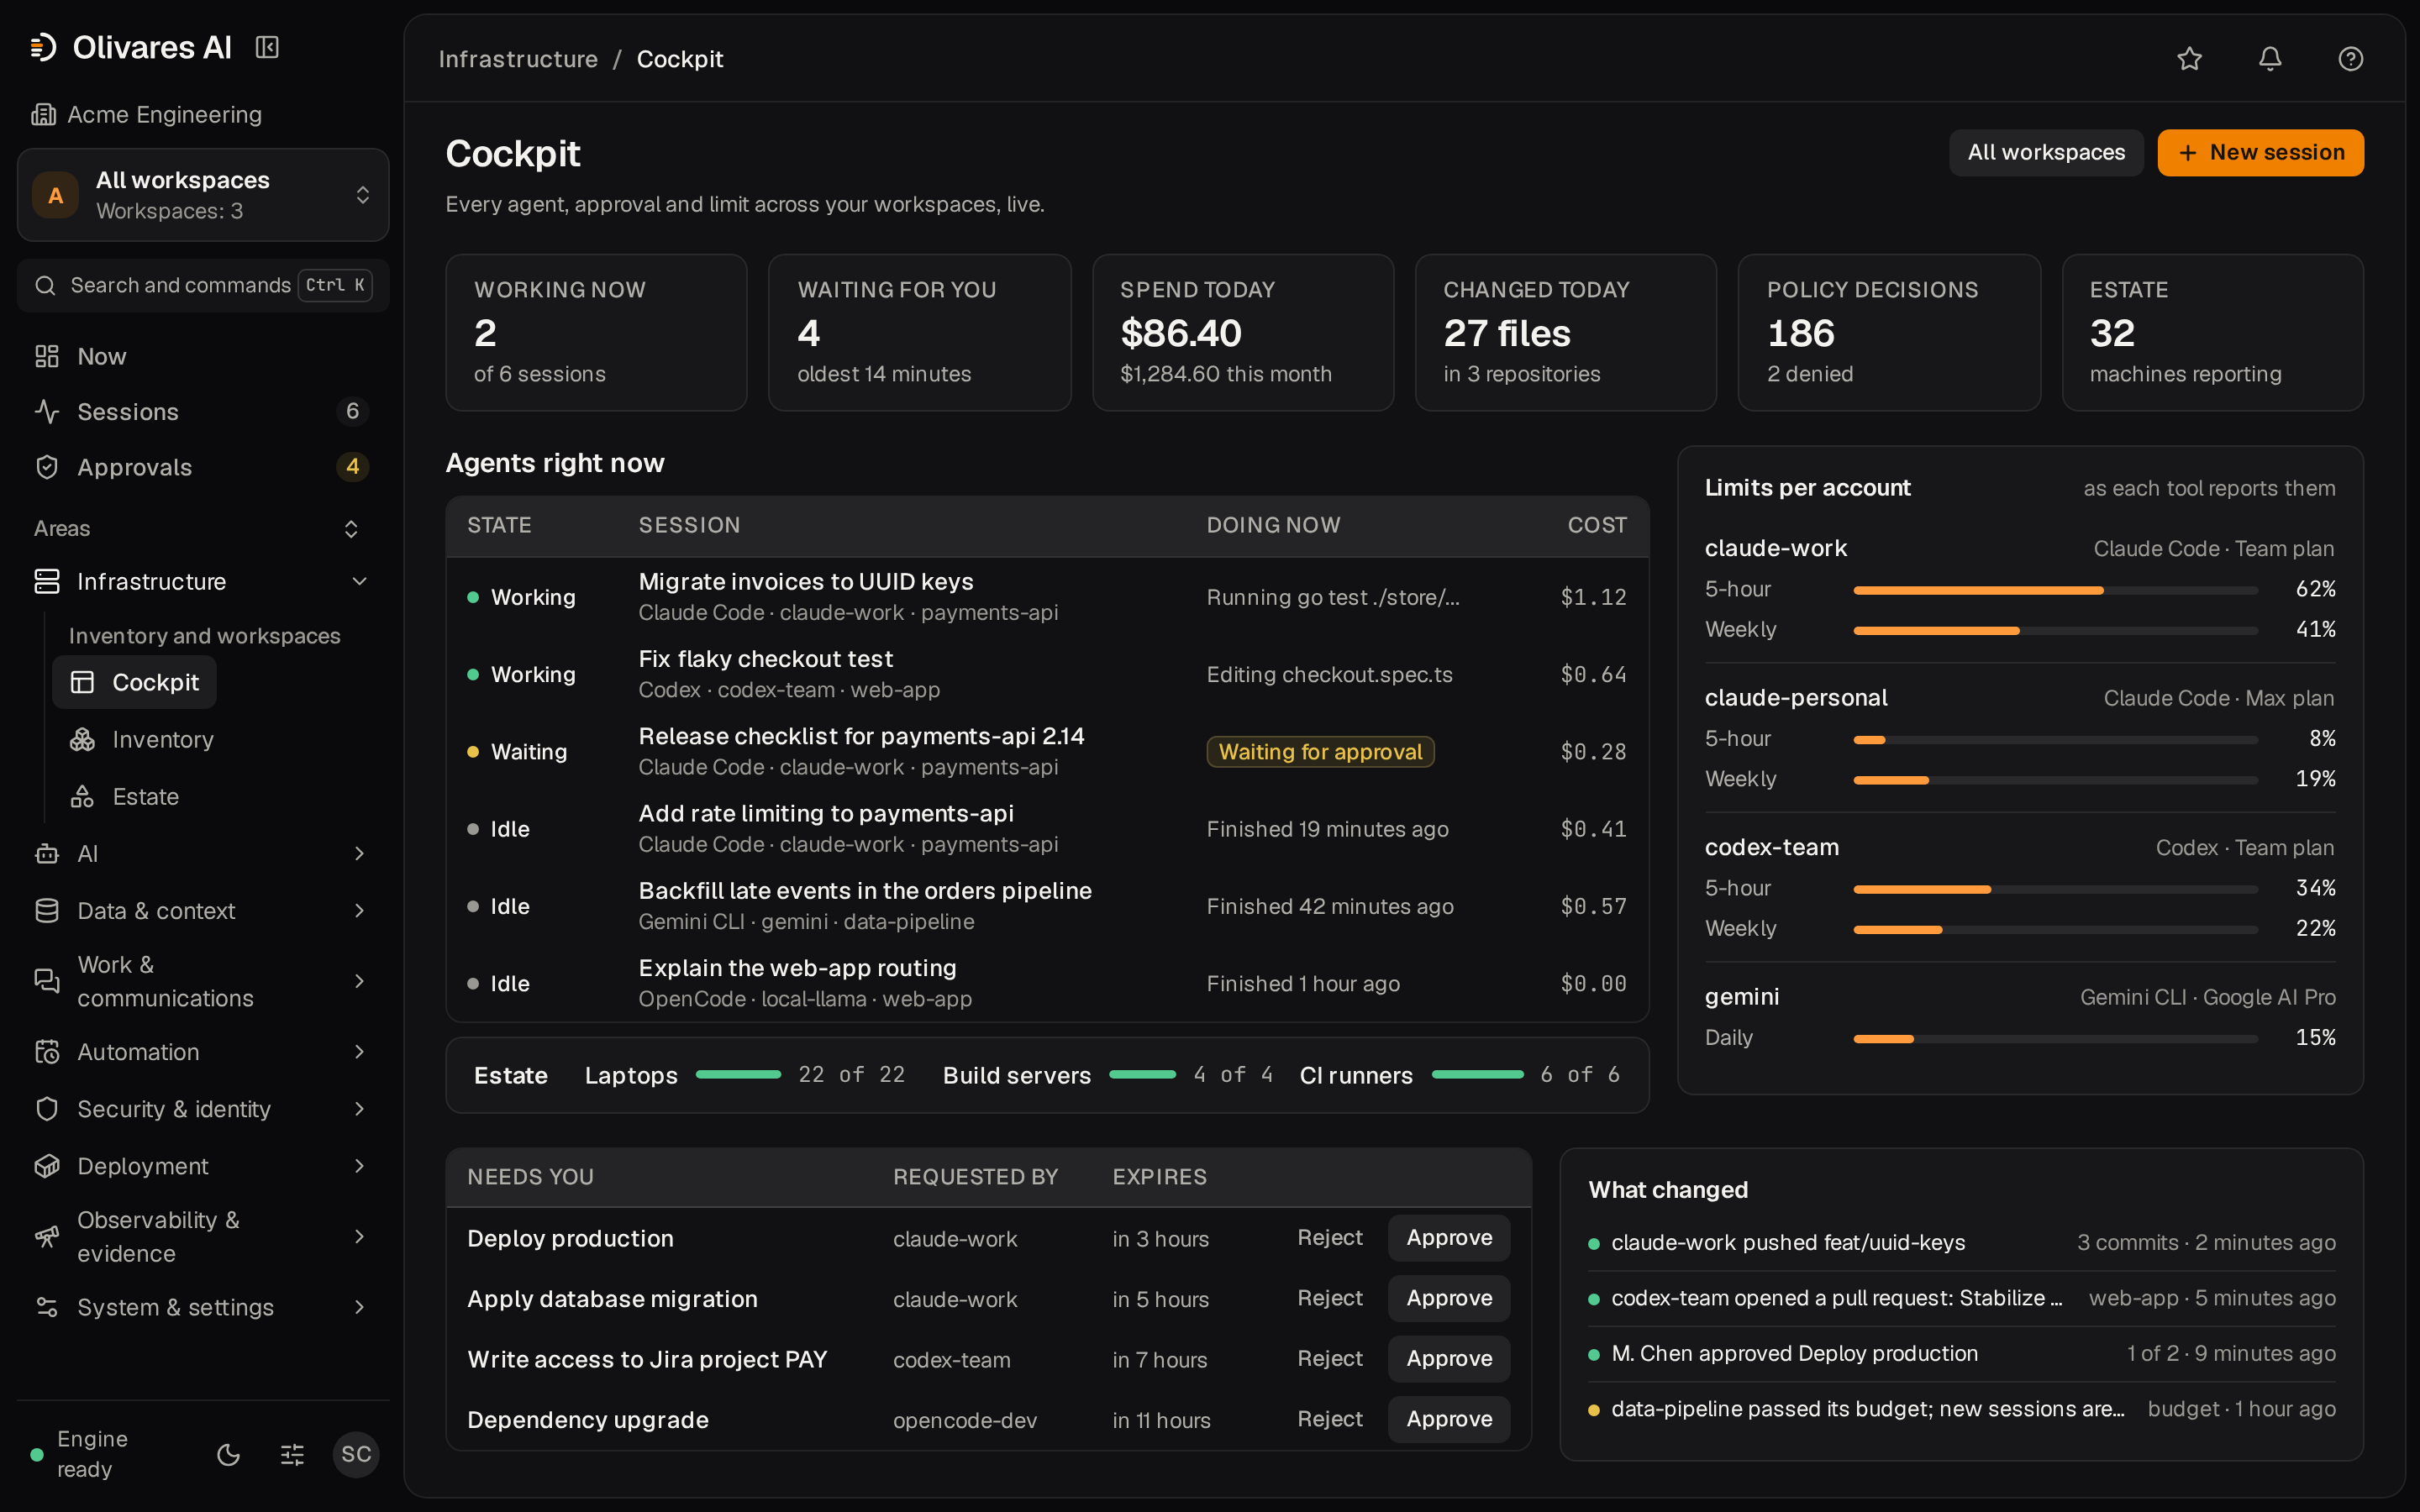Image resolution: width=2420 pixels, height=1512 pixels.
Task: Click the gemini Daily usage bar
Action: (2055, 1038)
